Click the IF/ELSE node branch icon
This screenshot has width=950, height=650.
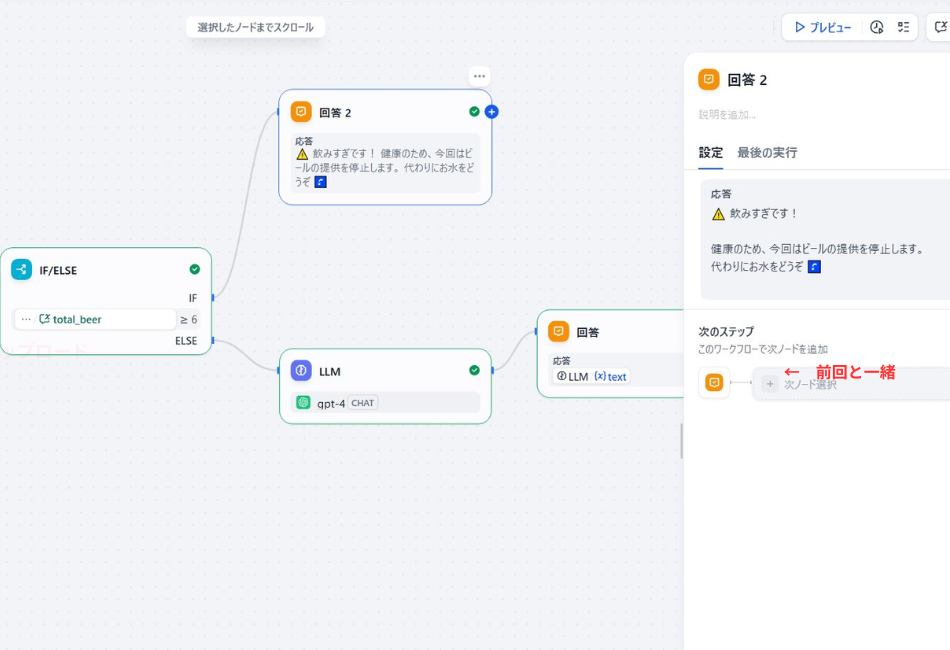[x=23, y=269]
